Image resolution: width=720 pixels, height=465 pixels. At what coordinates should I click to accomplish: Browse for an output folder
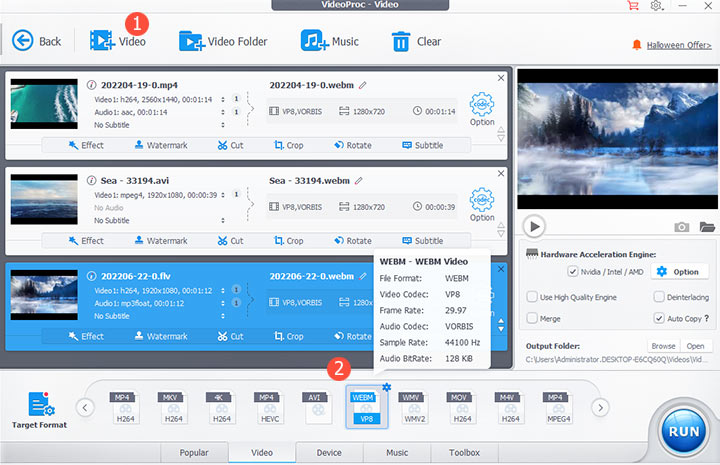click(663, 346)
